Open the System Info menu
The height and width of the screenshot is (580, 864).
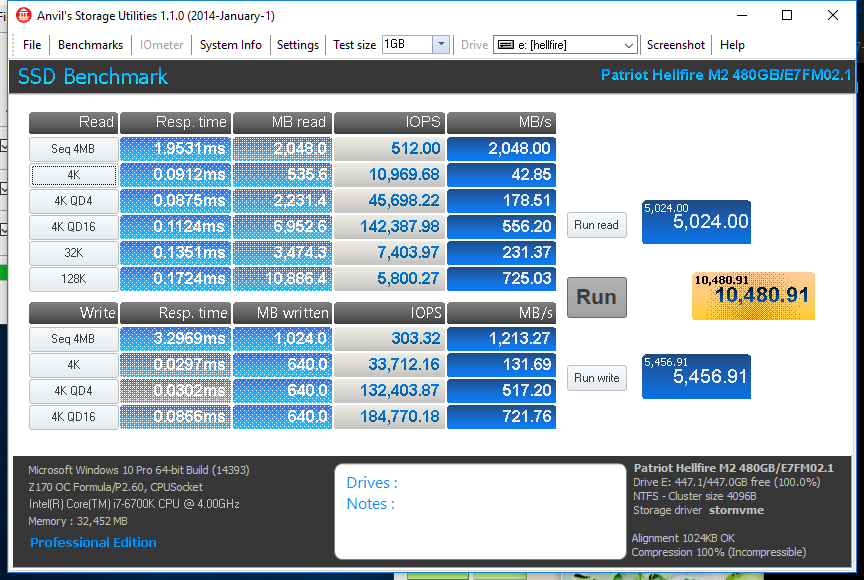(x=230, y=45)
